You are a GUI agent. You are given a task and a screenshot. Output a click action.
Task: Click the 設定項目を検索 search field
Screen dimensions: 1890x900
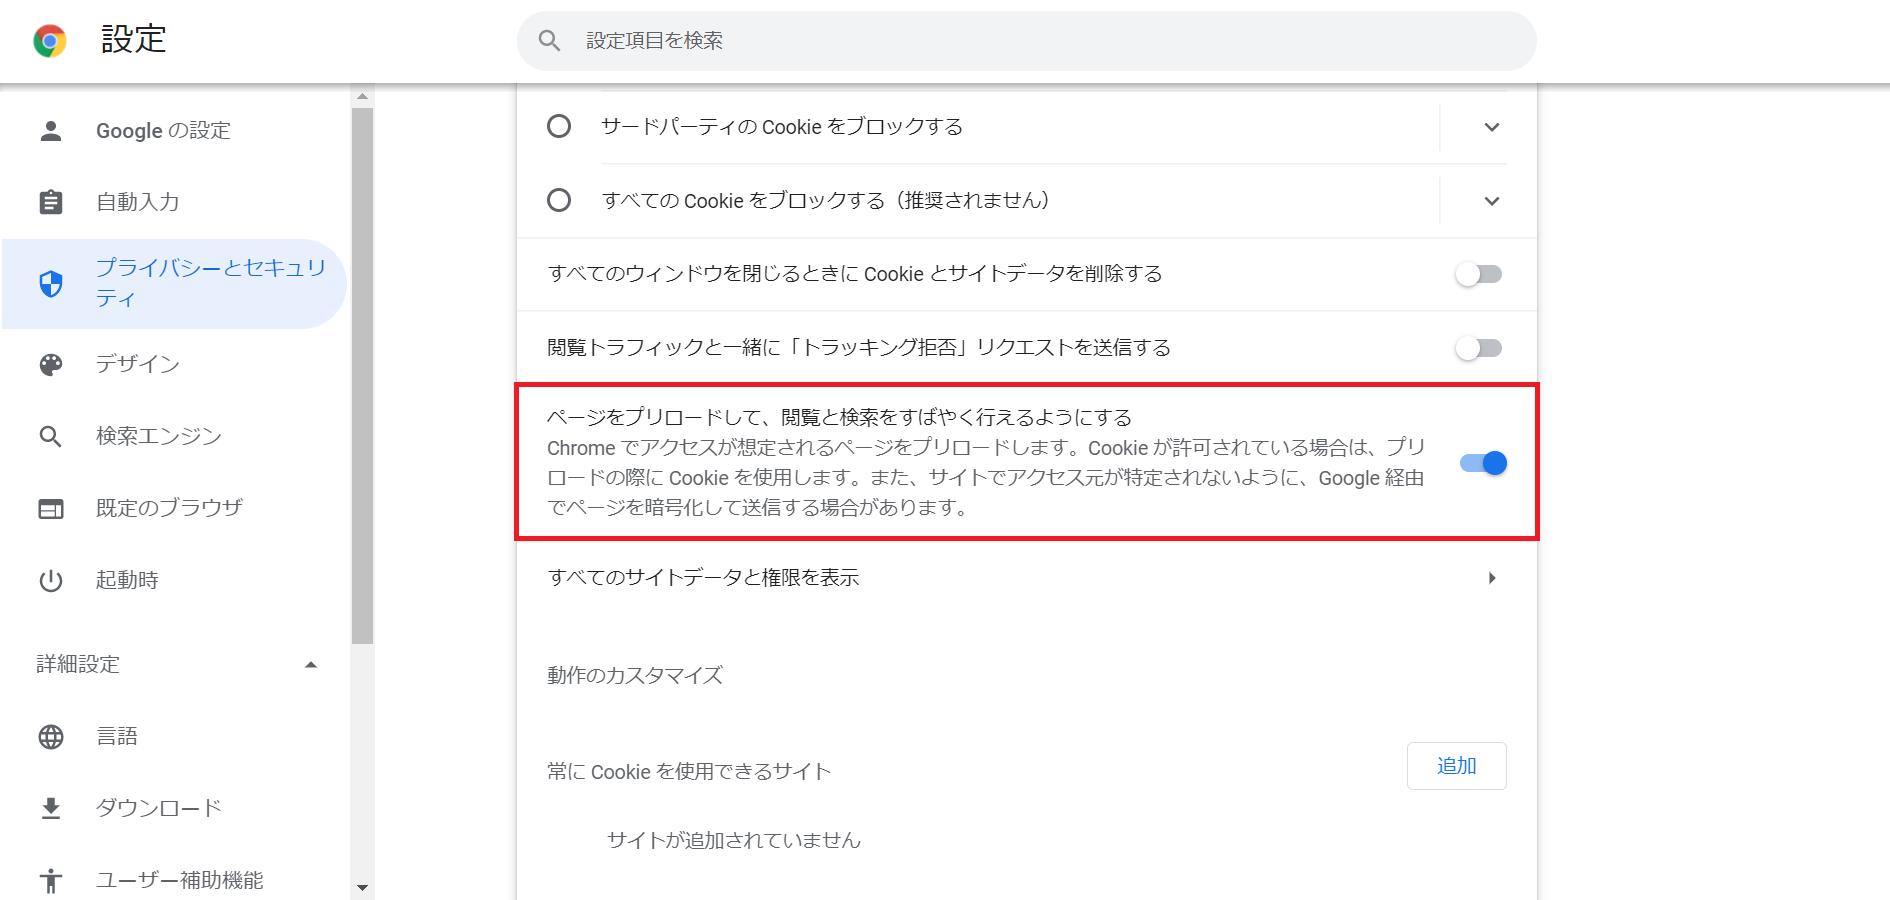(1027, 40)
